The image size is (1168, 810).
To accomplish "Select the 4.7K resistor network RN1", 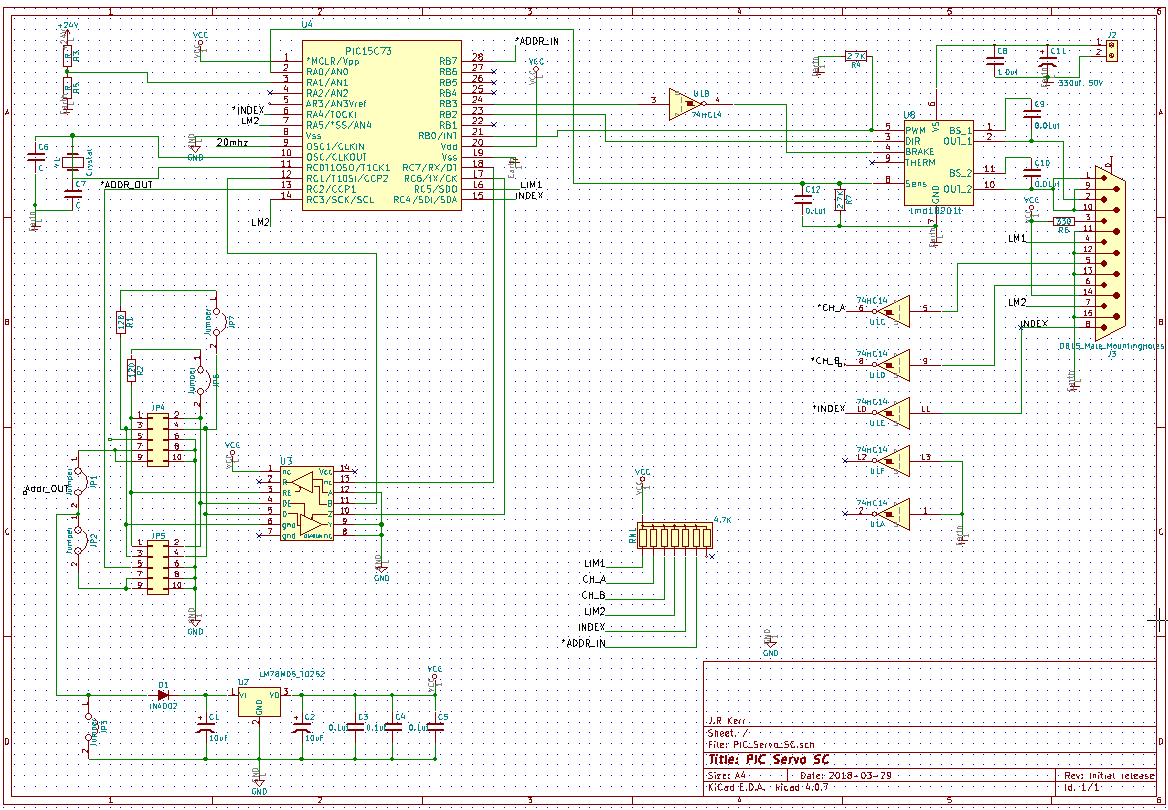I will tap(676, 536).
